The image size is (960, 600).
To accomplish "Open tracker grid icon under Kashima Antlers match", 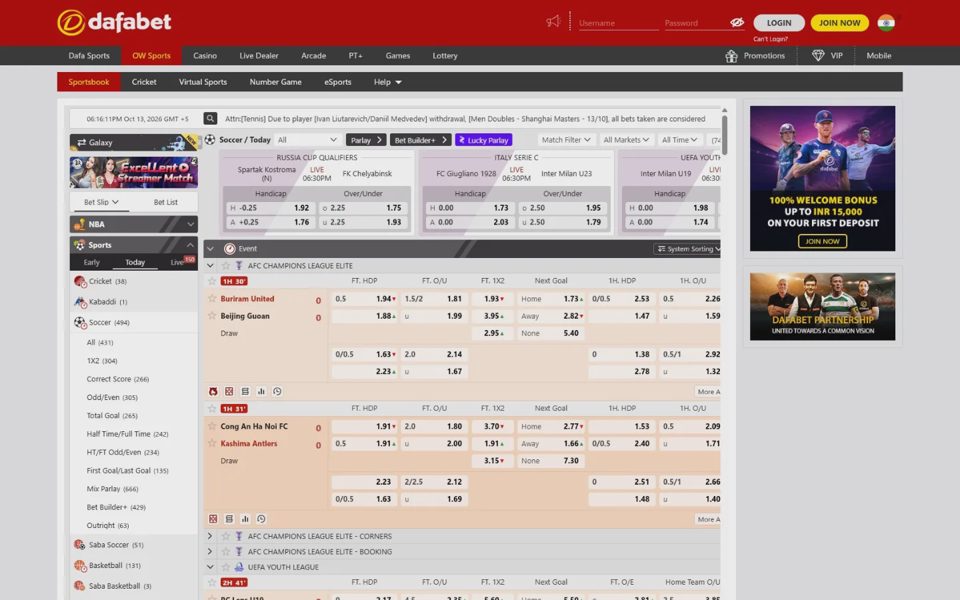I will coord(213,519).
